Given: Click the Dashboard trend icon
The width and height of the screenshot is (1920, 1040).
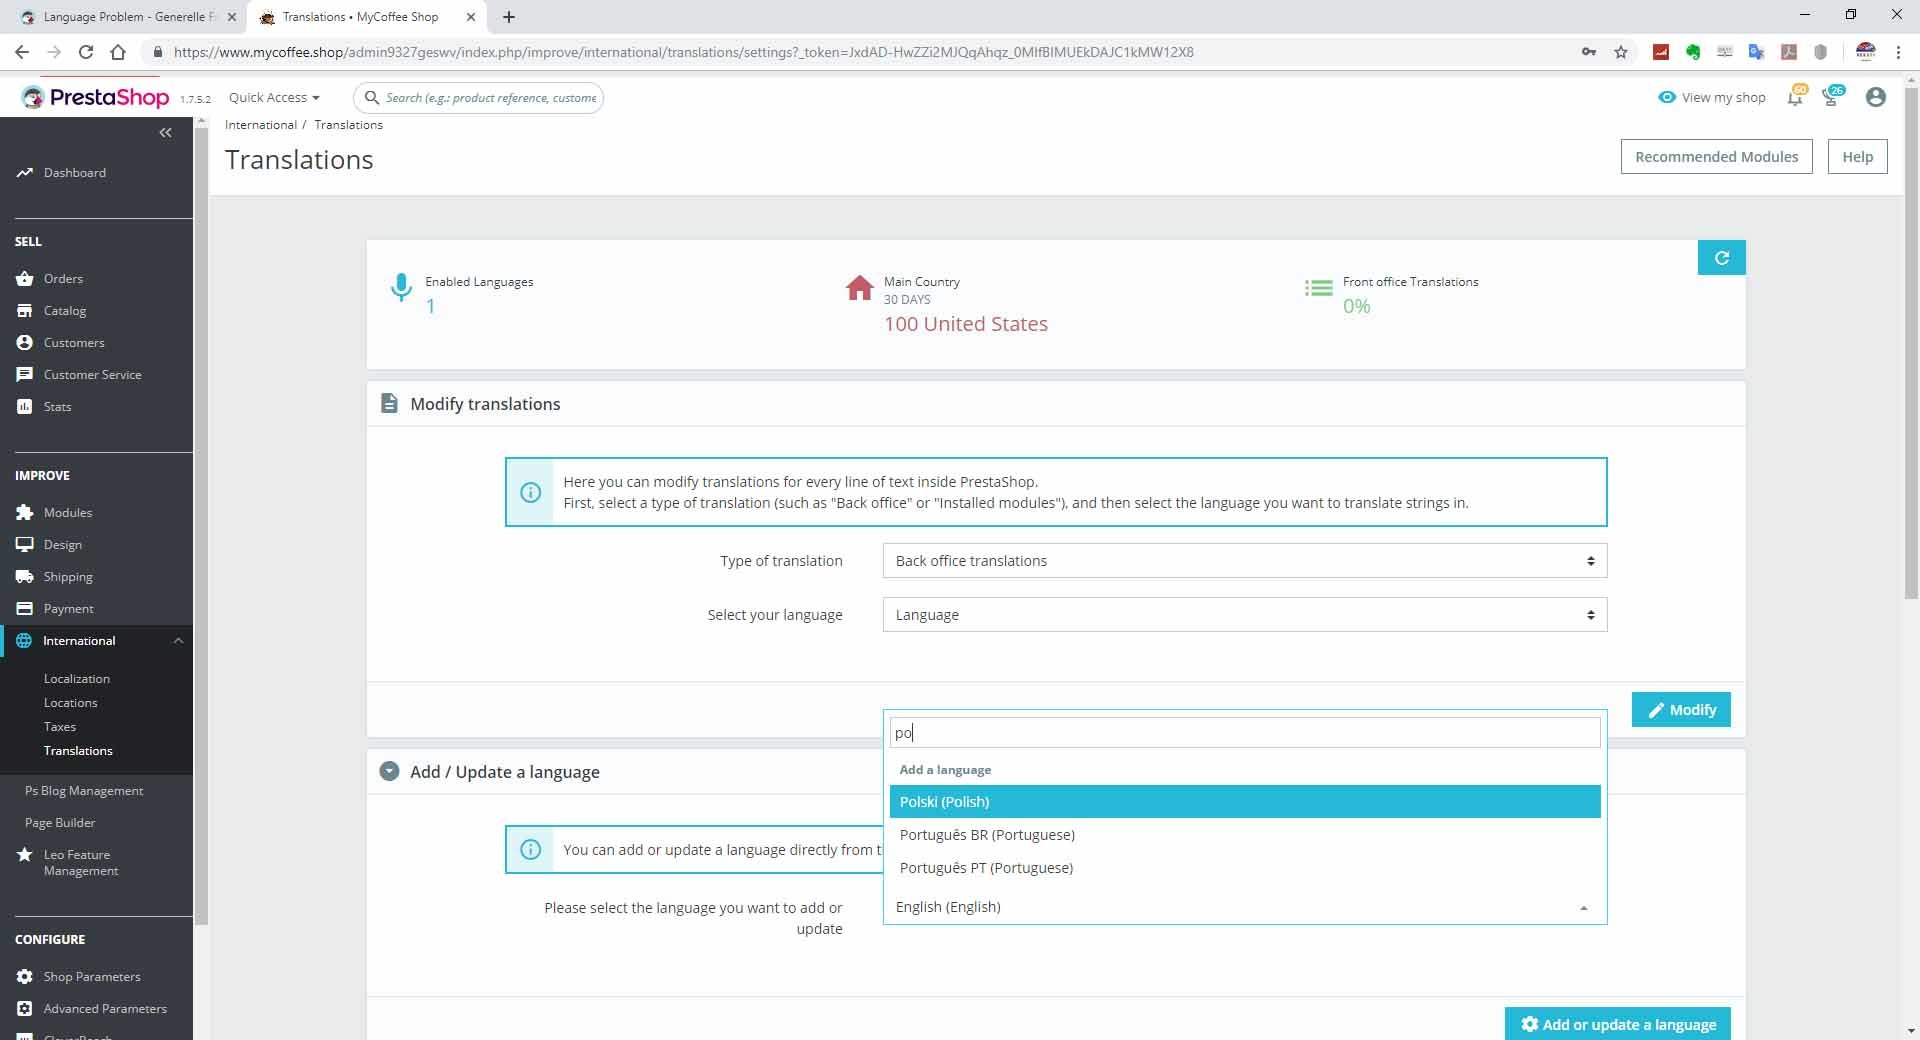Looking at the screenshot, I should (25, 173).
